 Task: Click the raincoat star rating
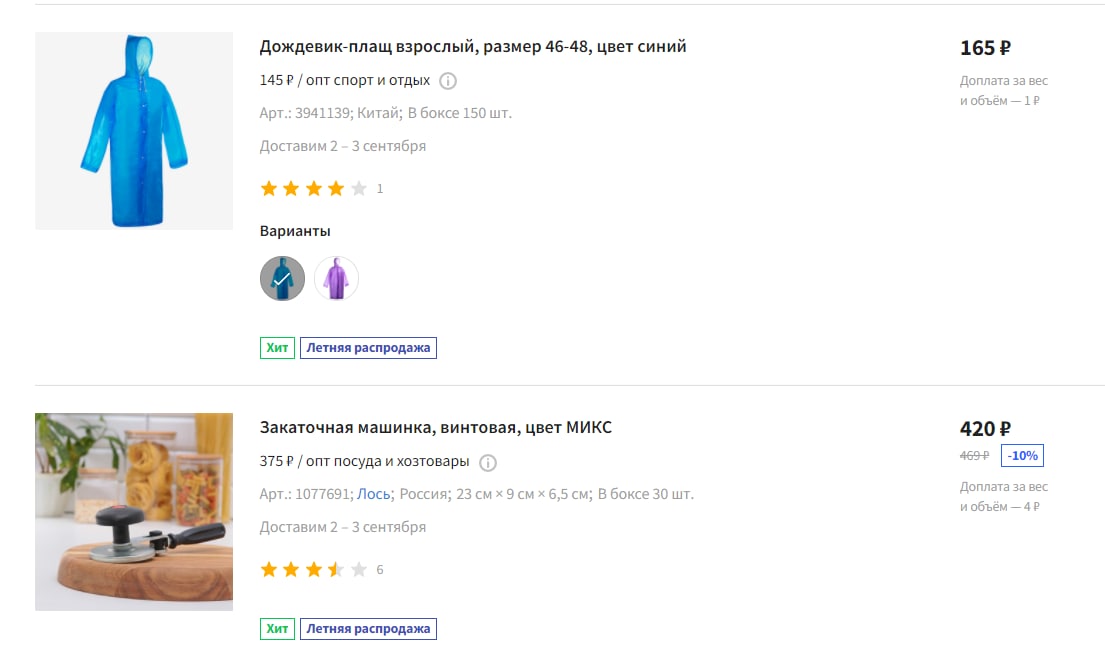[x=314, y=188]
